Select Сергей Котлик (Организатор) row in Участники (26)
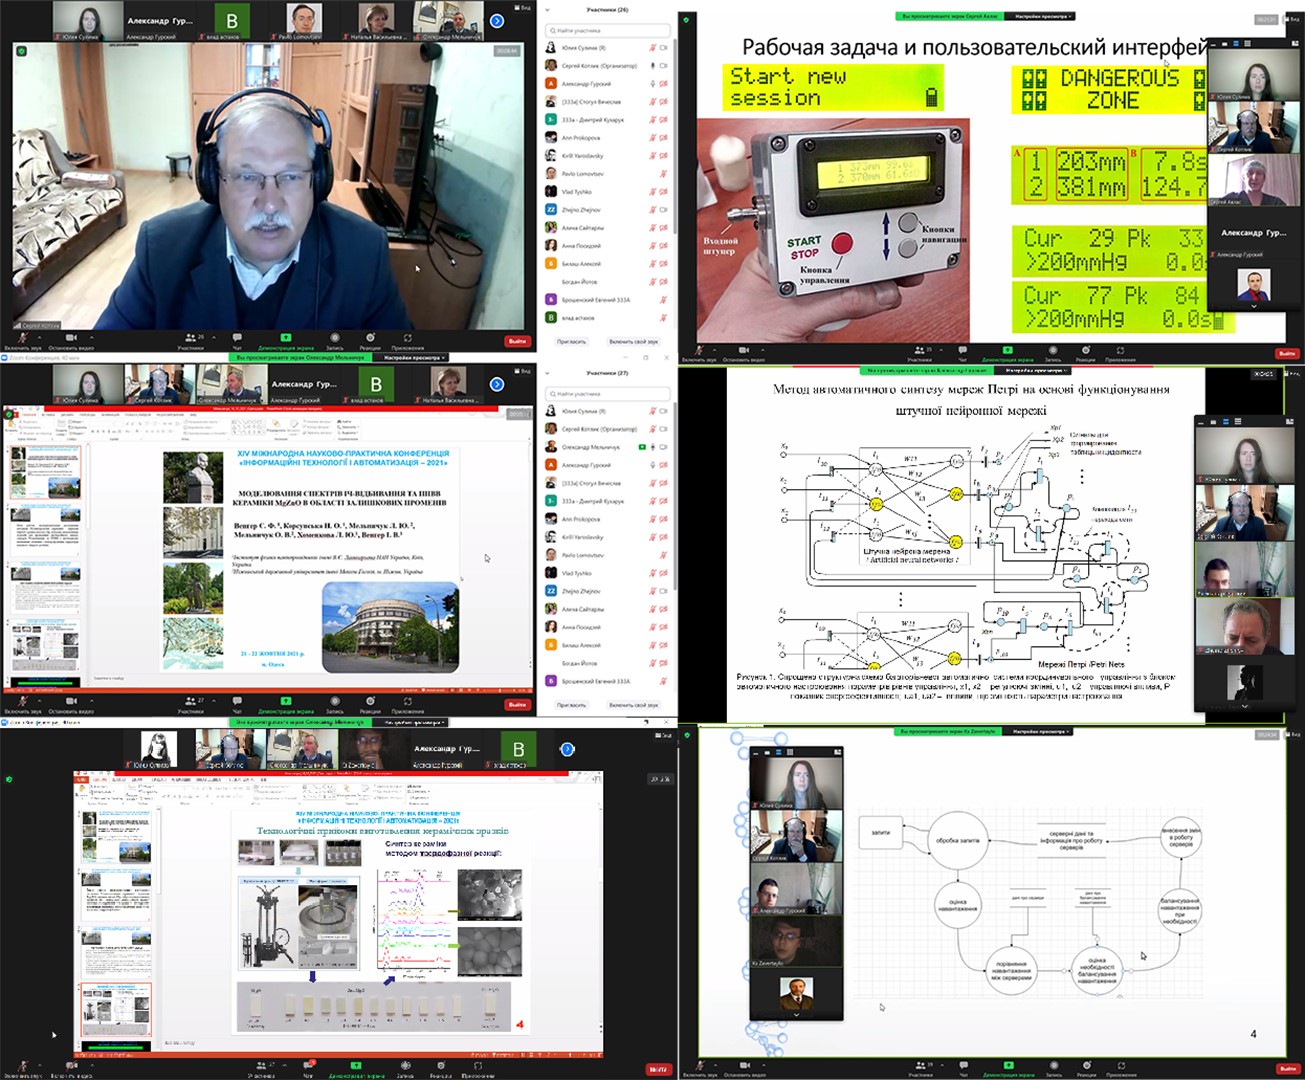 click(x=606, y=66)
